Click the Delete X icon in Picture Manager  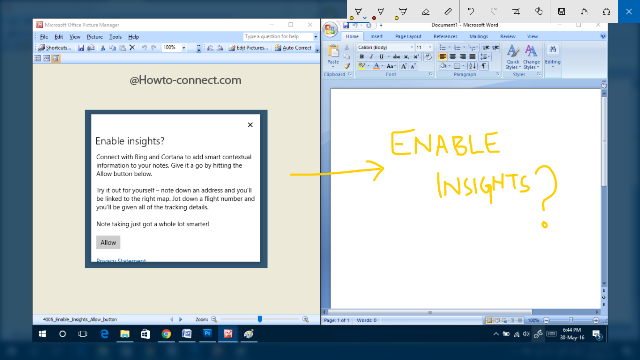tap(132, 48)
